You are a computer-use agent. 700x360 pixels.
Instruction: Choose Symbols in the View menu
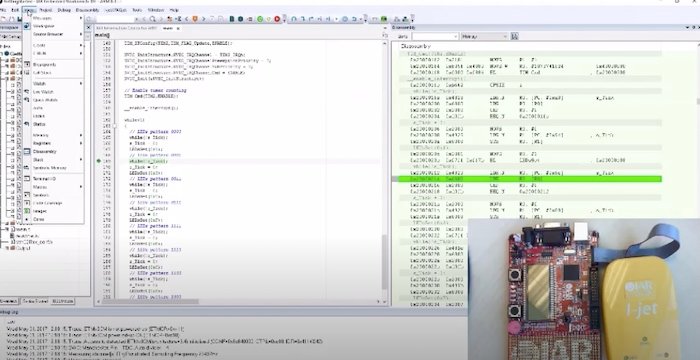53,195
